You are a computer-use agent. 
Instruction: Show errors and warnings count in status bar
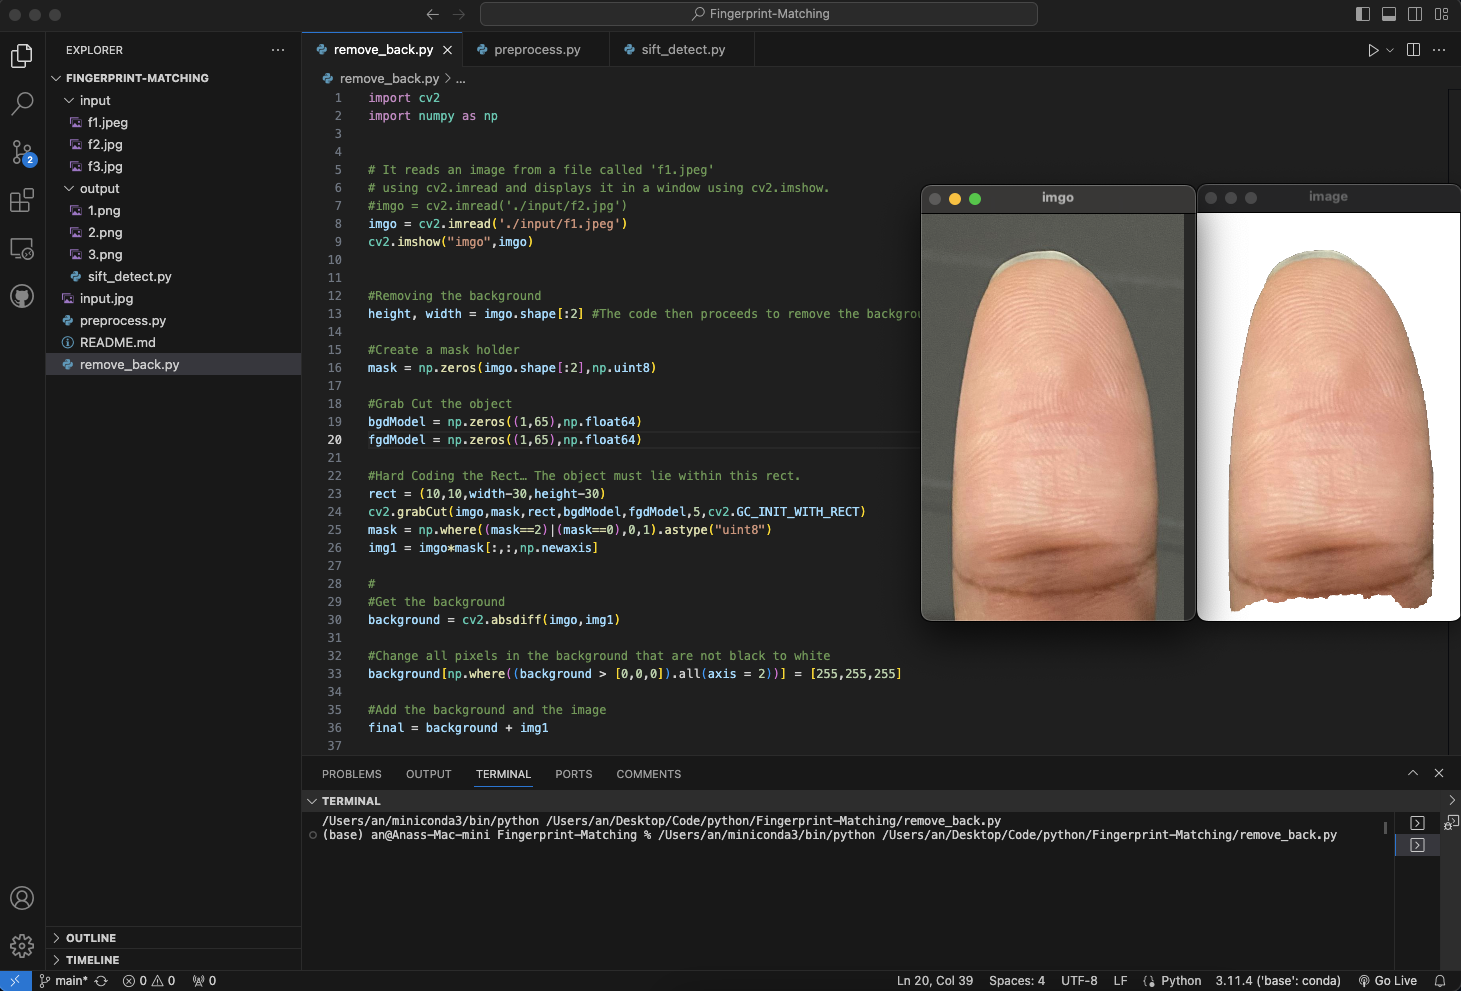click(149, 981)
